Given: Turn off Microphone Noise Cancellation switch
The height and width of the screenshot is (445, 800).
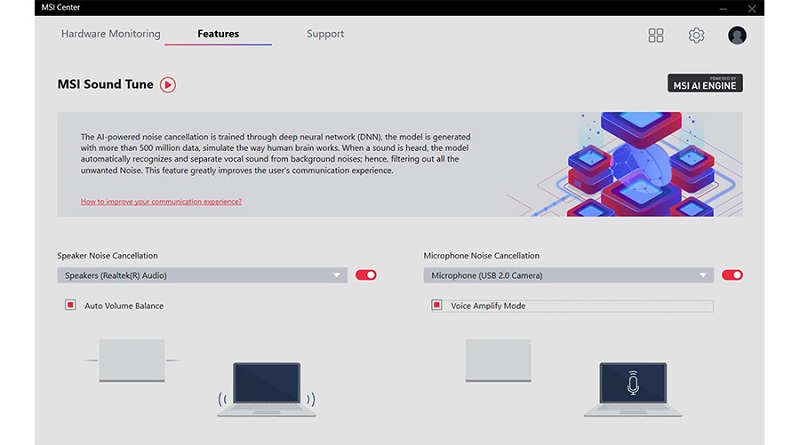Looking at the screenshot, I should pos(732,275).
